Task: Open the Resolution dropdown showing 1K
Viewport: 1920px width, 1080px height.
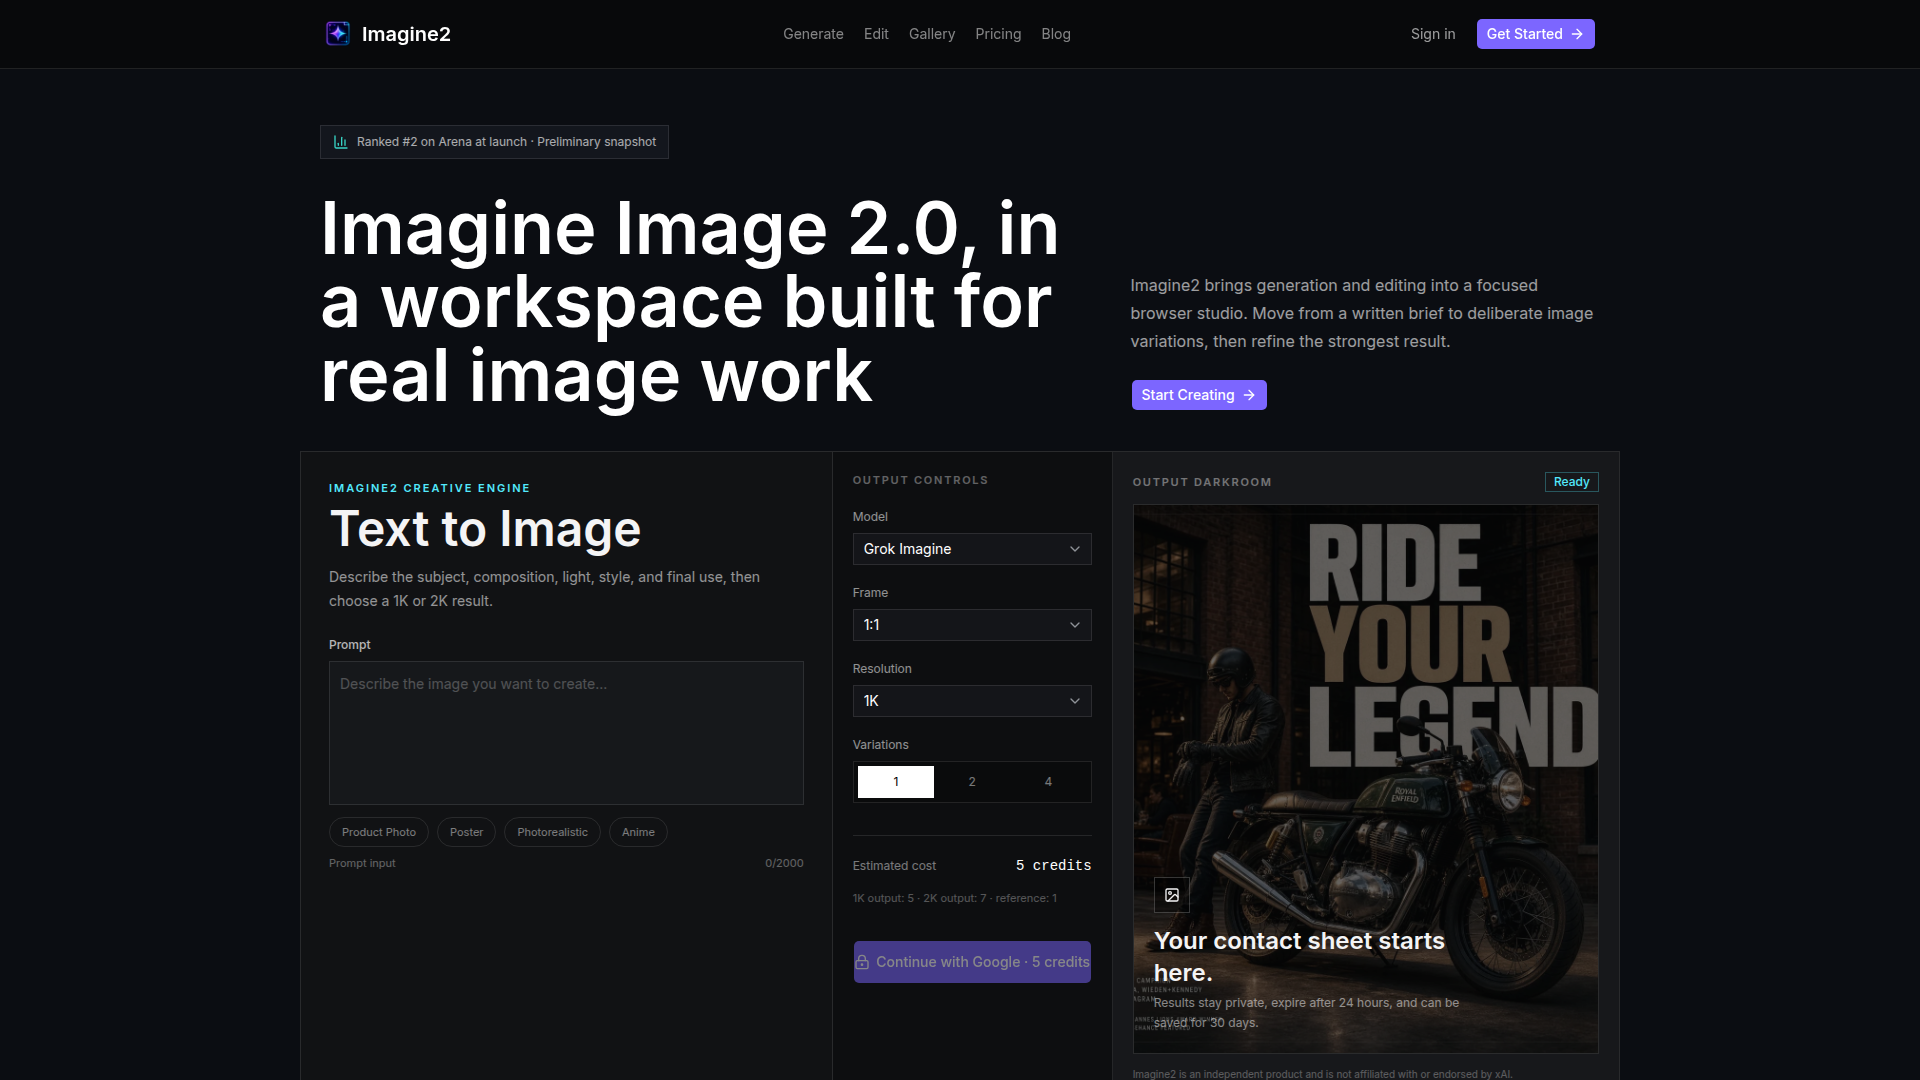Action: (972, 701)
